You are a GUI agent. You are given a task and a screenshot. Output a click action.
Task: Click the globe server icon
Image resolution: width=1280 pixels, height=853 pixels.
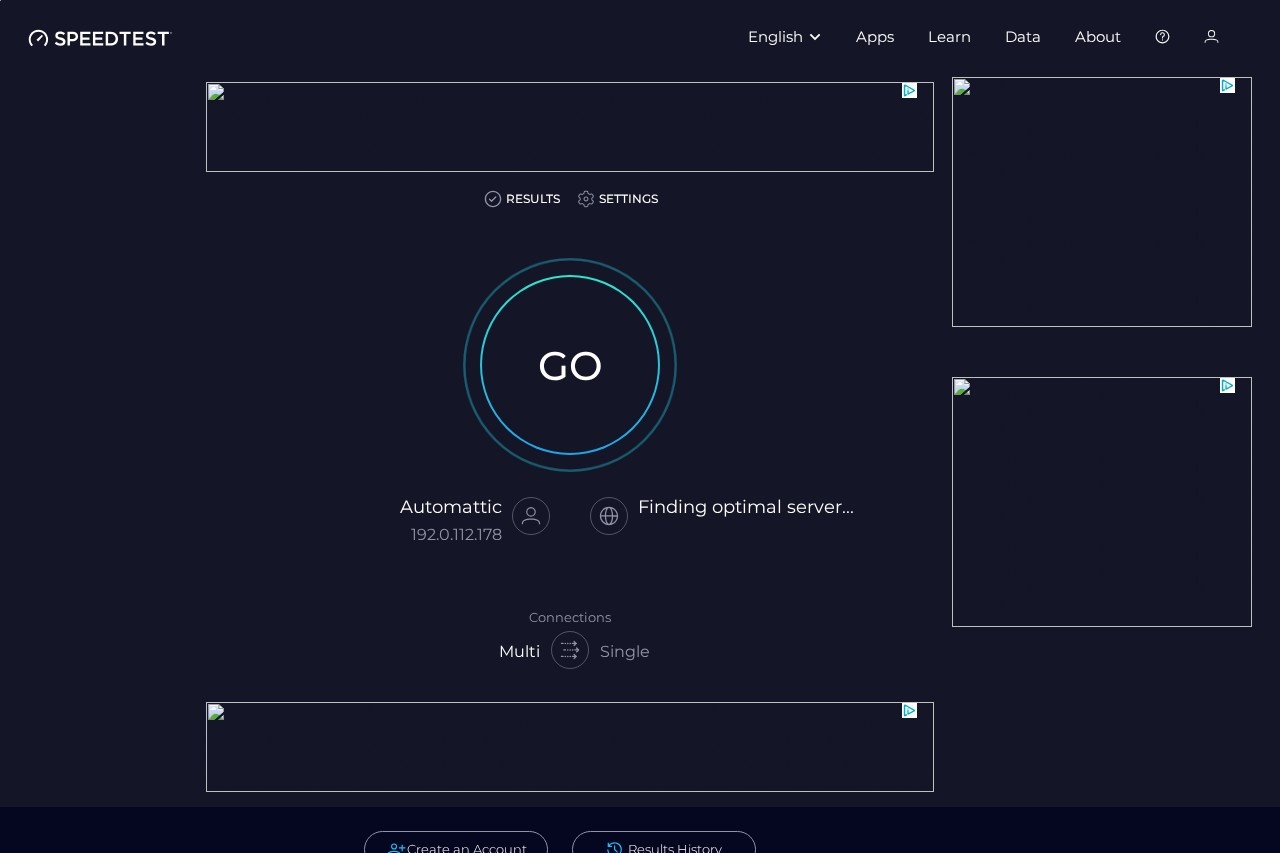[609, 516]
